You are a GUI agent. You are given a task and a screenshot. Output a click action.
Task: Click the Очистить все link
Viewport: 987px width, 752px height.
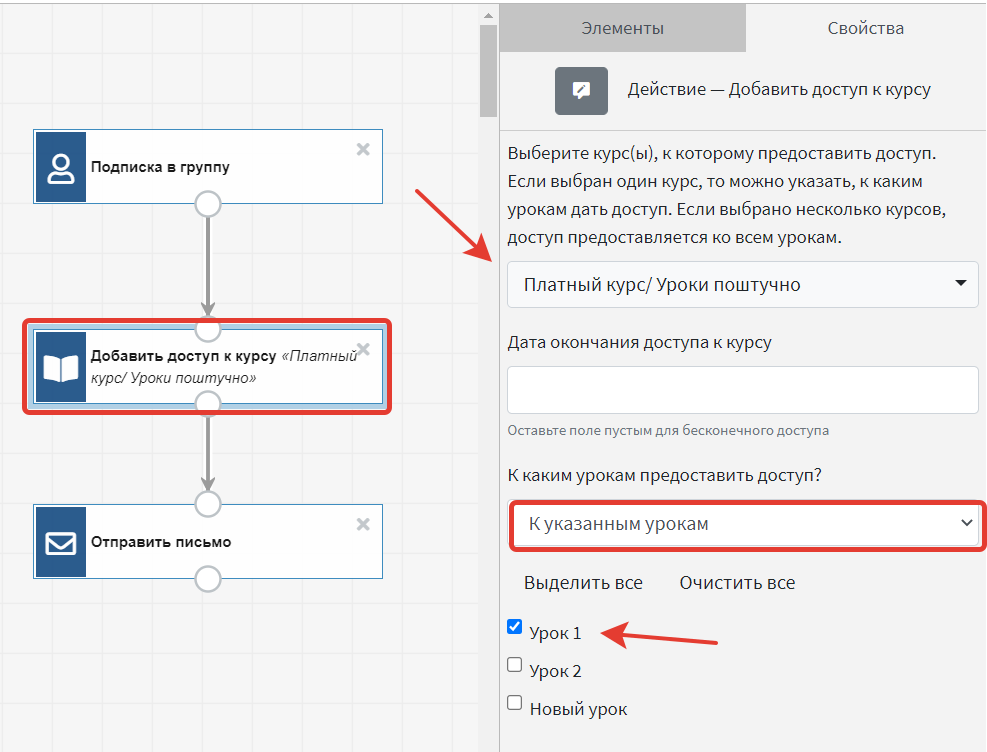coord(737,582)
